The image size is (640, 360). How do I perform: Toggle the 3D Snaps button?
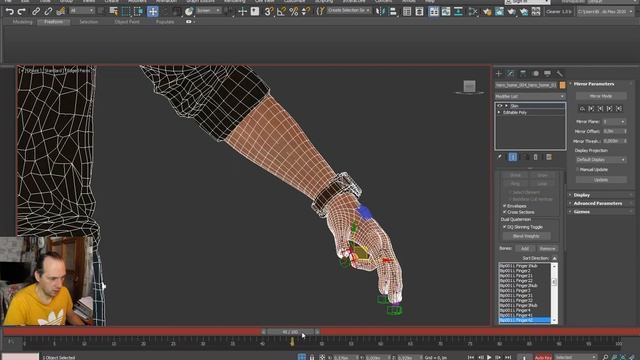coord(269,11)
